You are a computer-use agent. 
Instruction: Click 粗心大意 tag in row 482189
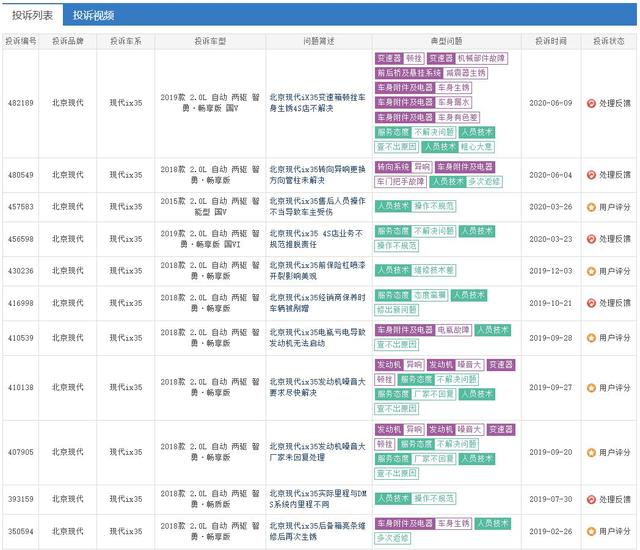[x=476, y=146]
